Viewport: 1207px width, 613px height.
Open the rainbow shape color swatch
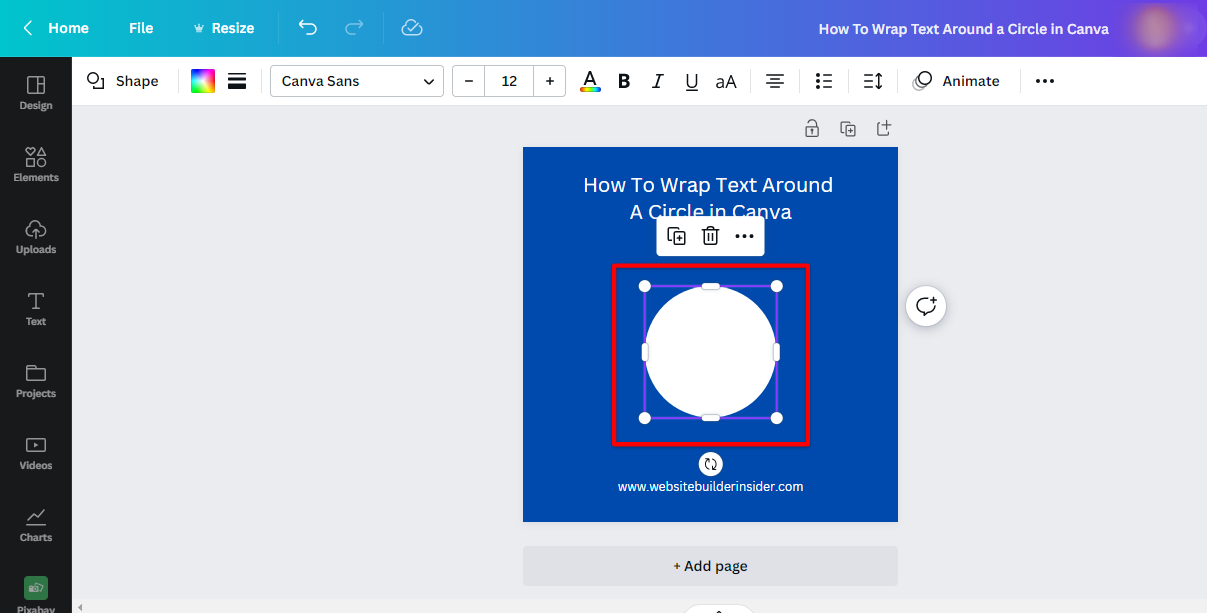[x=203, y=81]
